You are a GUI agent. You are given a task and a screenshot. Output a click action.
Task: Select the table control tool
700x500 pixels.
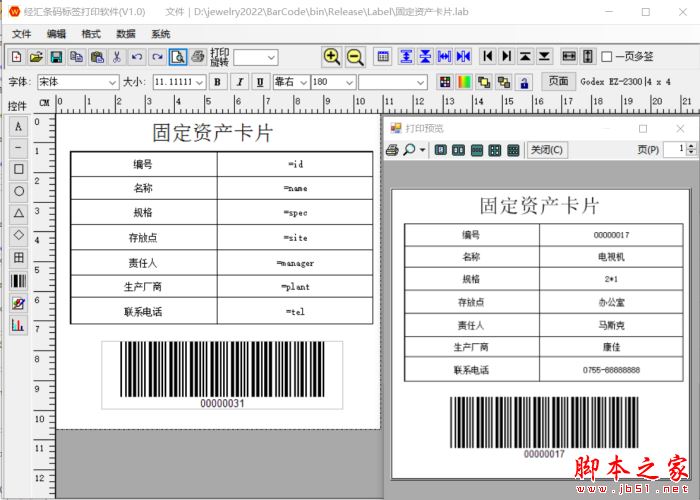click(x=18, y=258)
